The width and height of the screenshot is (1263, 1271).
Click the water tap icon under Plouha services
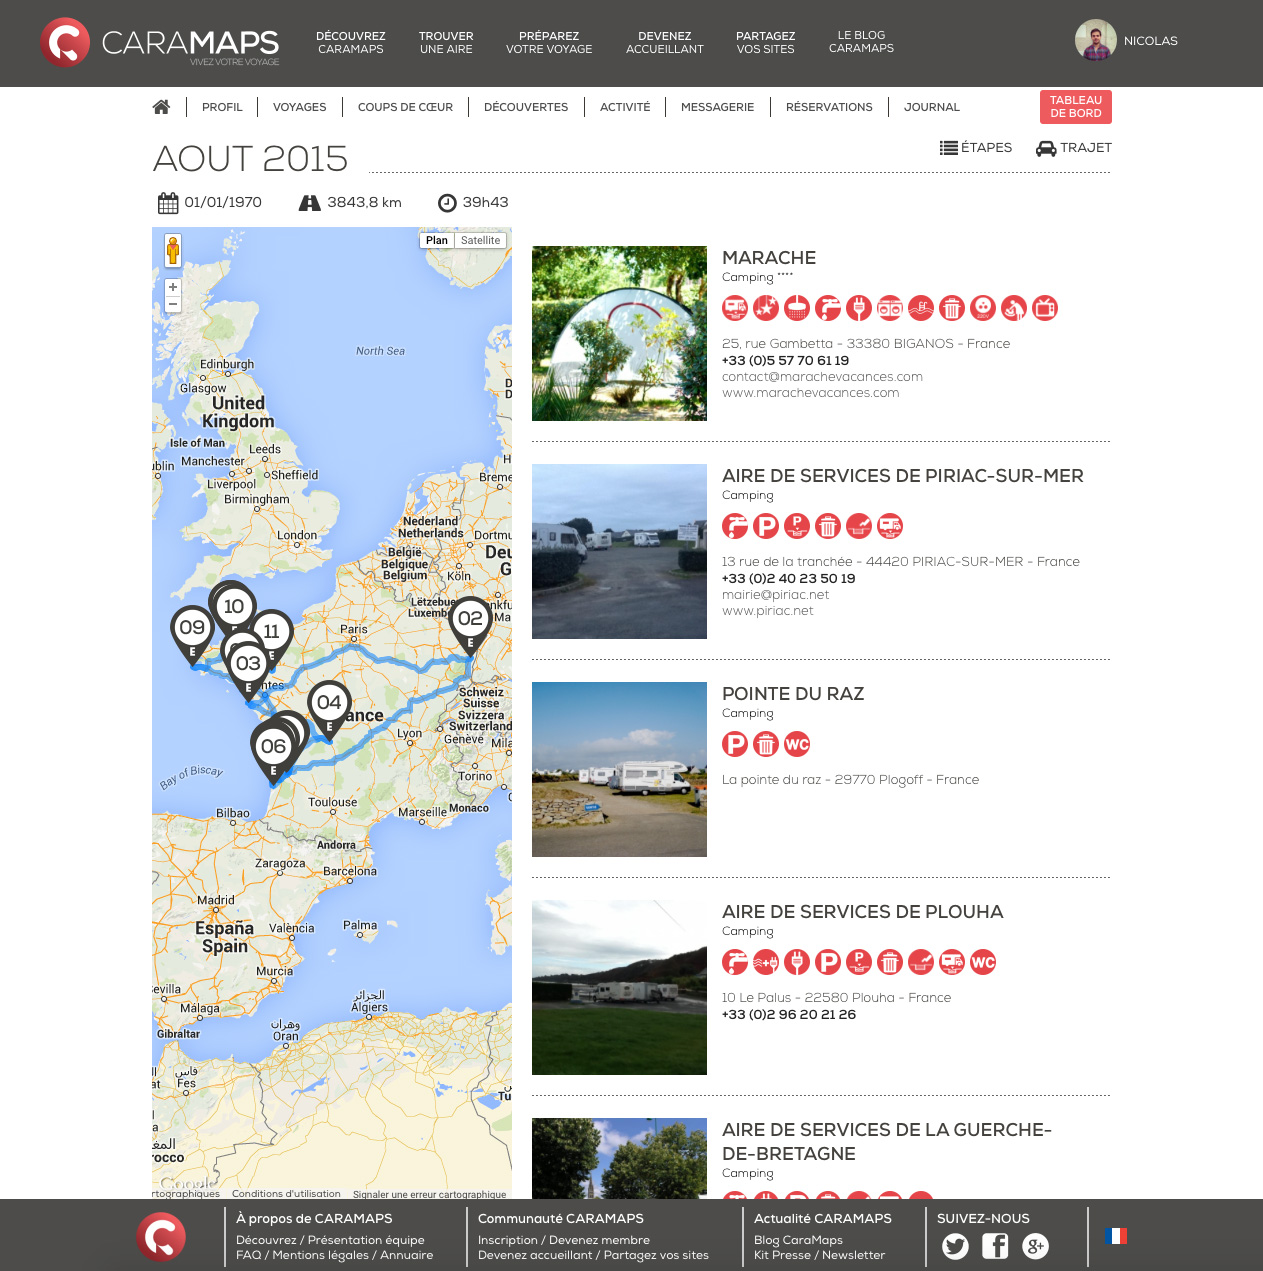735,962
